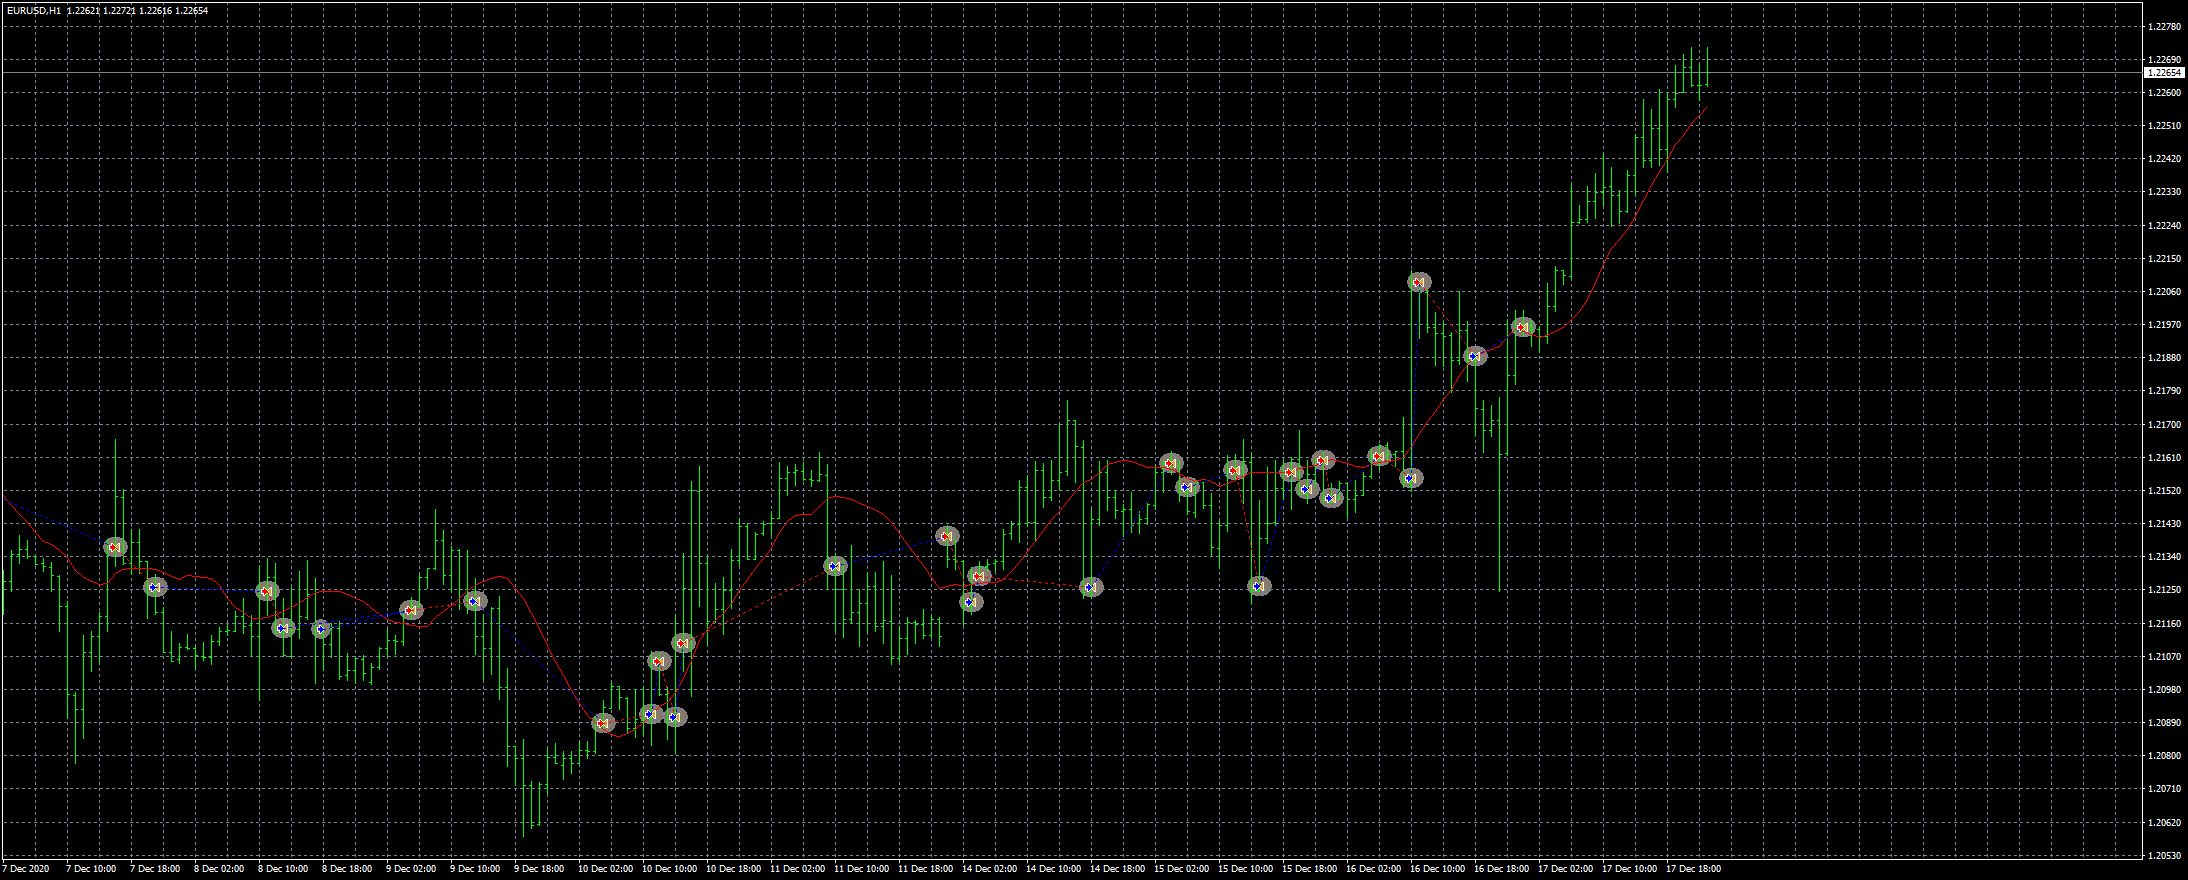Click the 1.21610 price axis label

pyautogui.click(x=2164, y=458)
